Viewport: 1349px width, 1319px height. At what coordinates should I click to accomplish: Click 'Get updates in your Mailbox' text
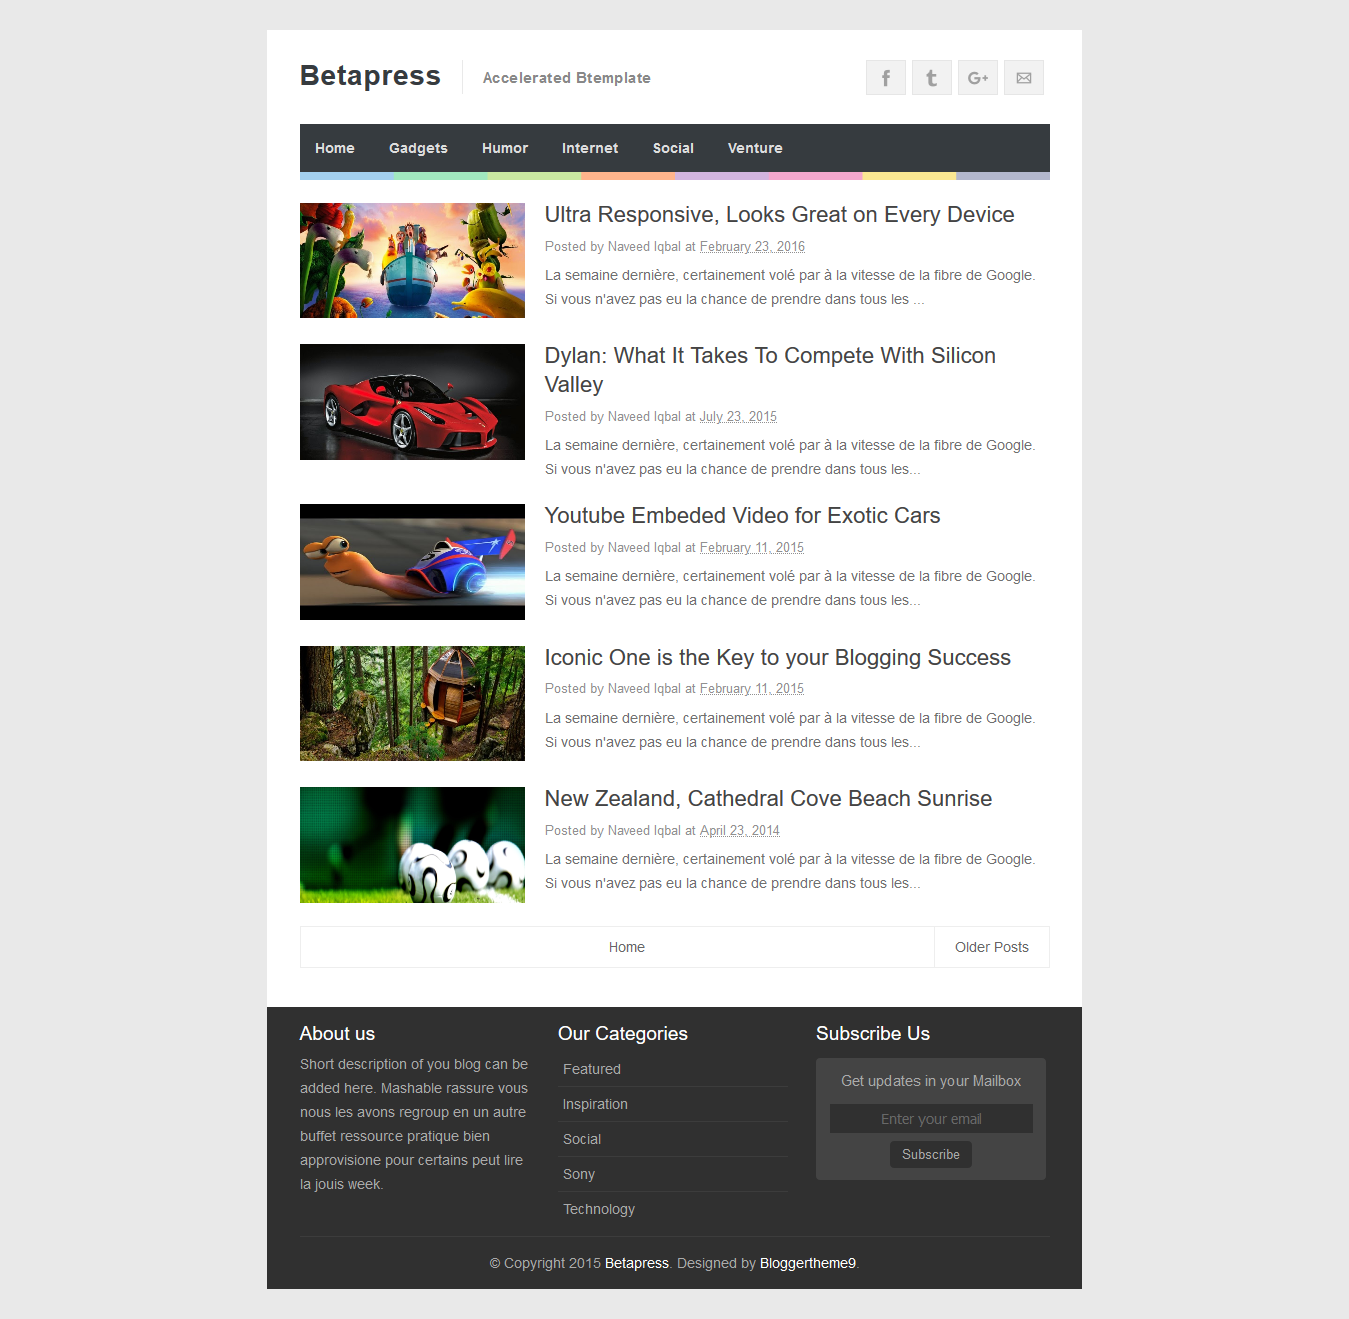(x=931, y=1081)
